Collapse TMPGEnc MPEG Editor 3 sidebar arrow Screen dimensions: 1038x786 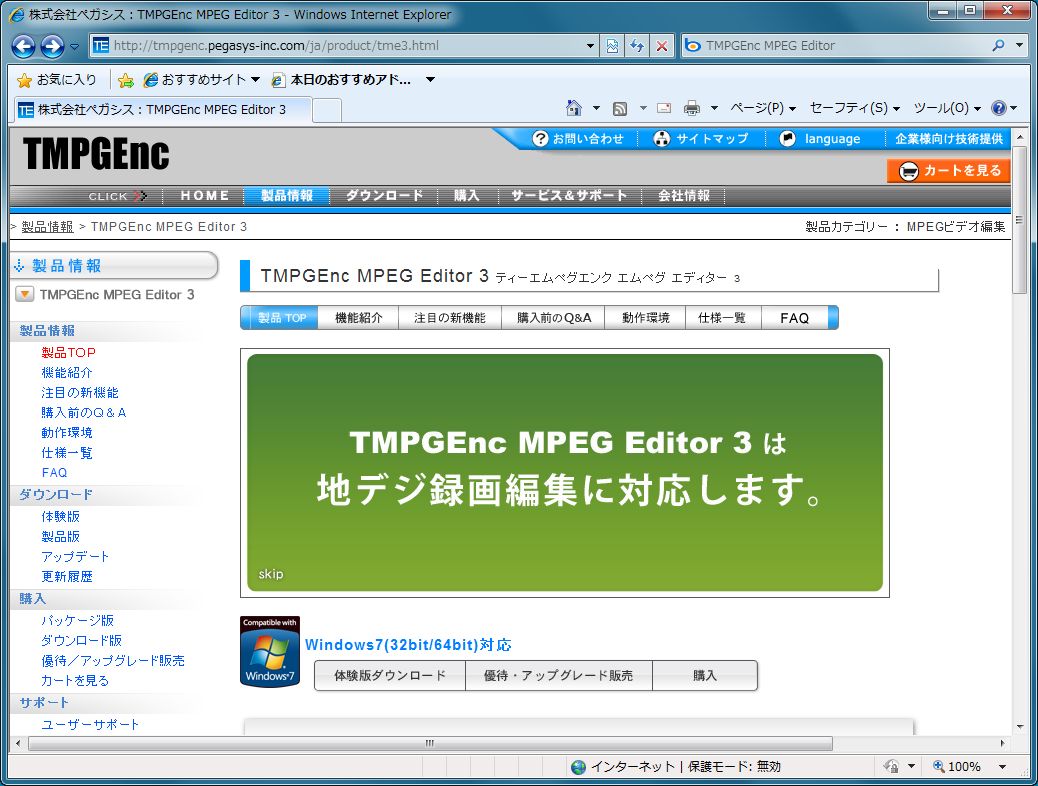24,295
